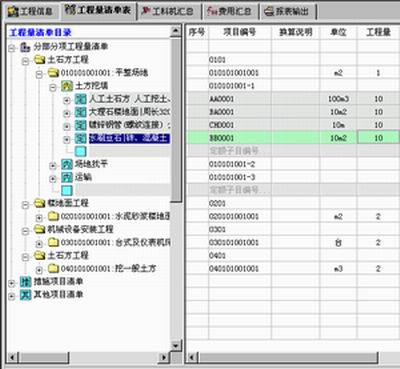This screenshot has height=369, width=400.
Task: Click the 项目编号 column header
Action: pos(240,32)
